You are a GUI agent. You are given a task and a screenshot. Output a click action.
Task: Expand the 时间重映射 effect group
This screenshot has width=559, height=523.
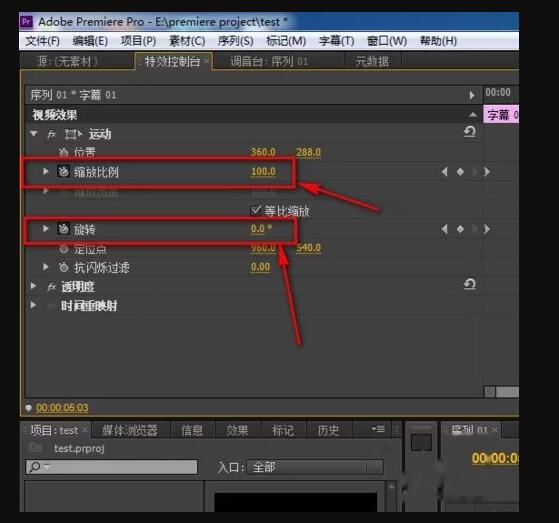coord(34,305)
